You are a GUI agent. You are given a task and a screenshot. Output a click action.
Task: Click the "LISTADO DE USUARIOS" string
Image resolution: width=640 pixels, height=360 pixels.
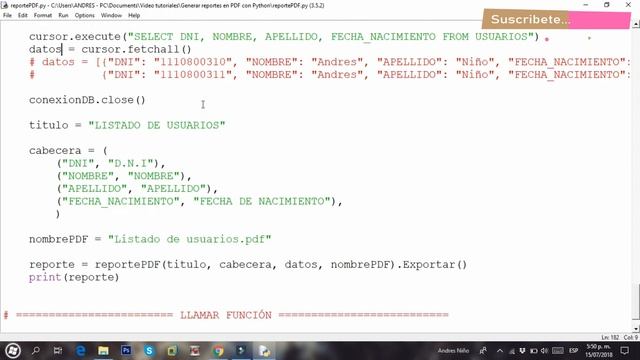tap(157, 125)
